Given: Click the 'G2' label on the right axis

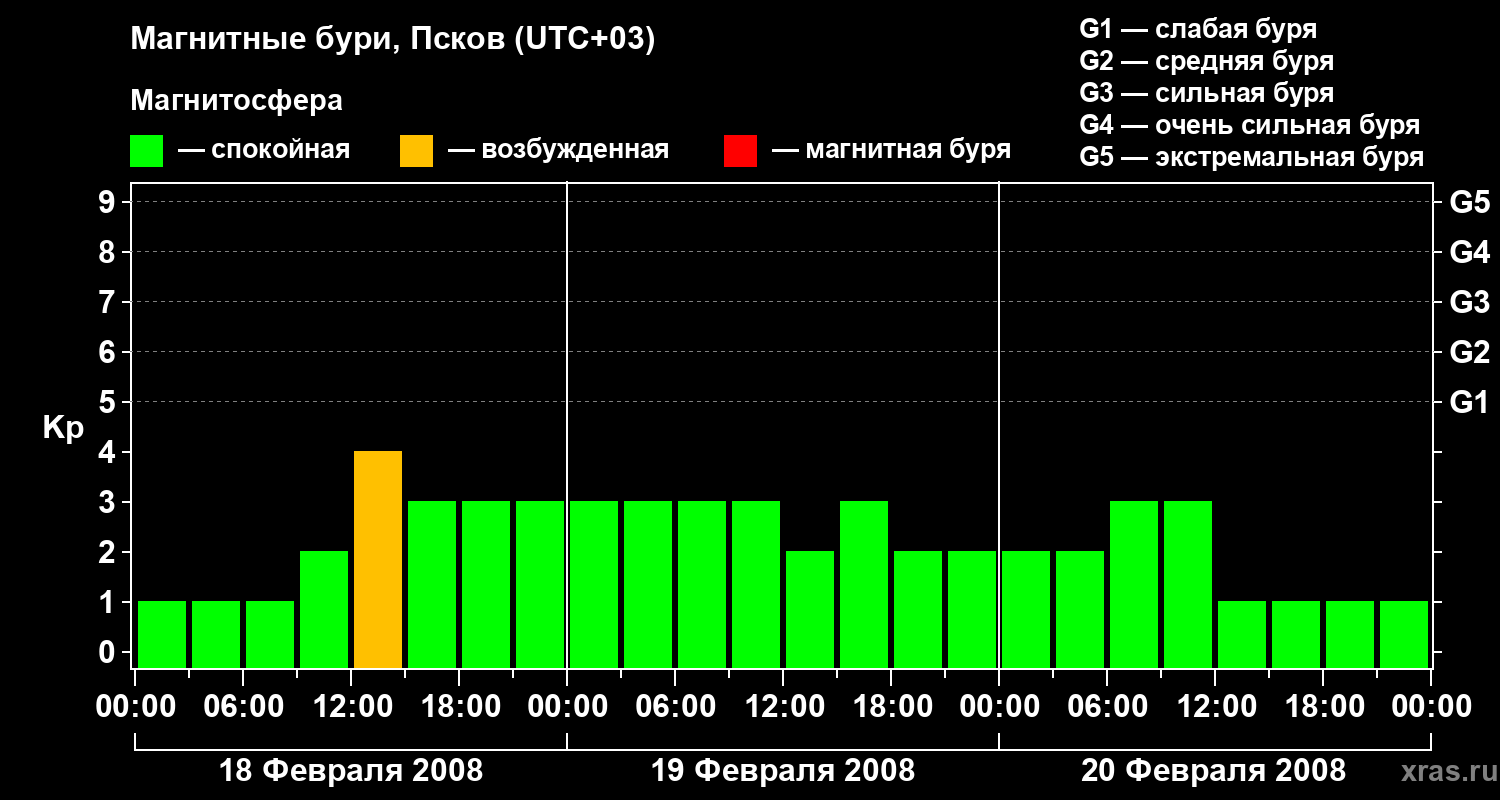Looking at the screenshot, I should (1470, 353).
